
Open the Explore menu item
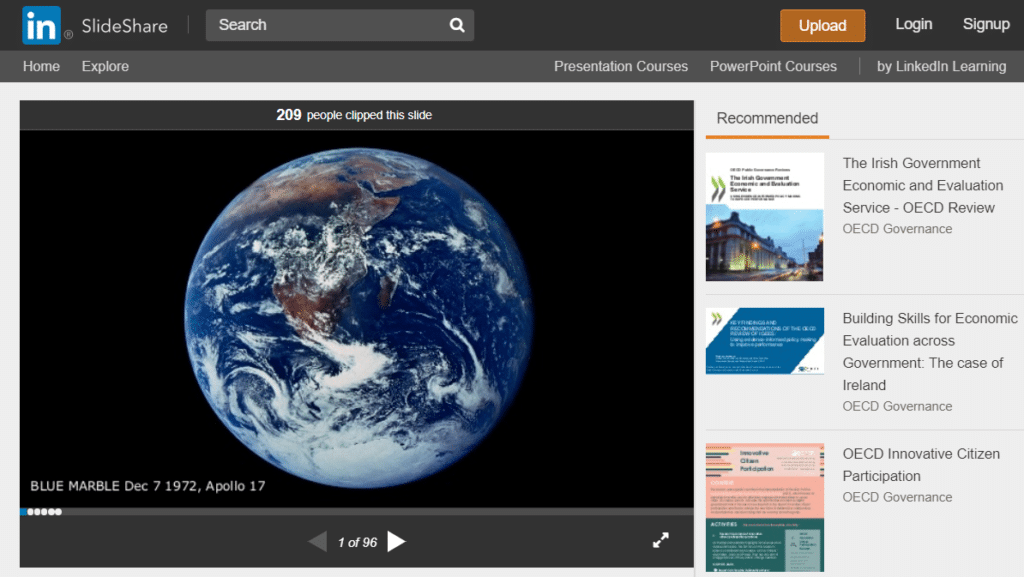click(105, 67)
